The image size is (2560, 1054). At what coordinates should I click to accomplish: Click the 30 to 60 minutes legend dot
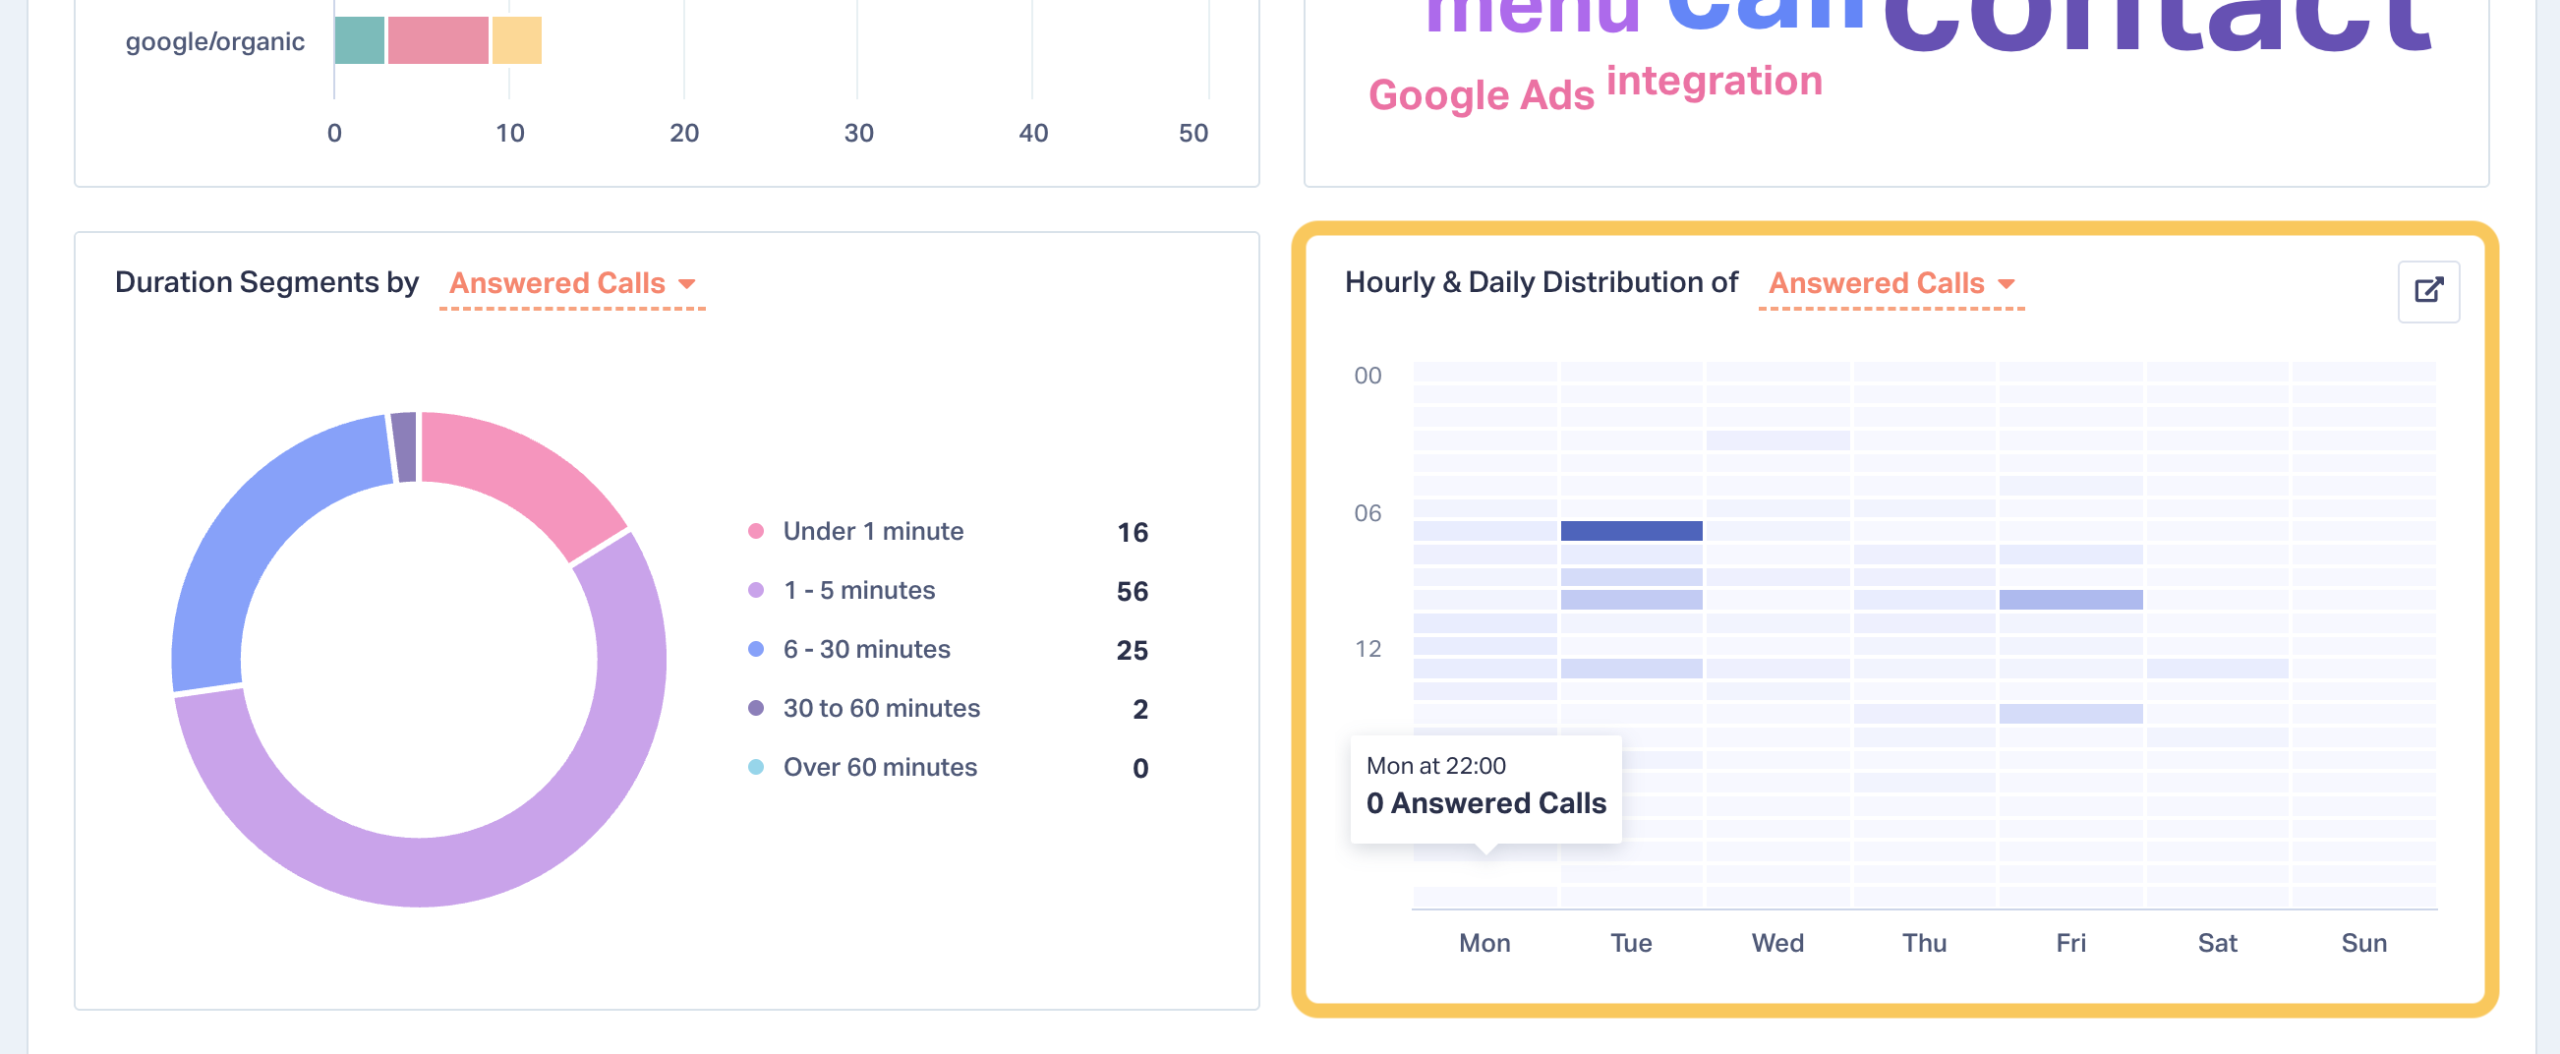click(756, 709)
